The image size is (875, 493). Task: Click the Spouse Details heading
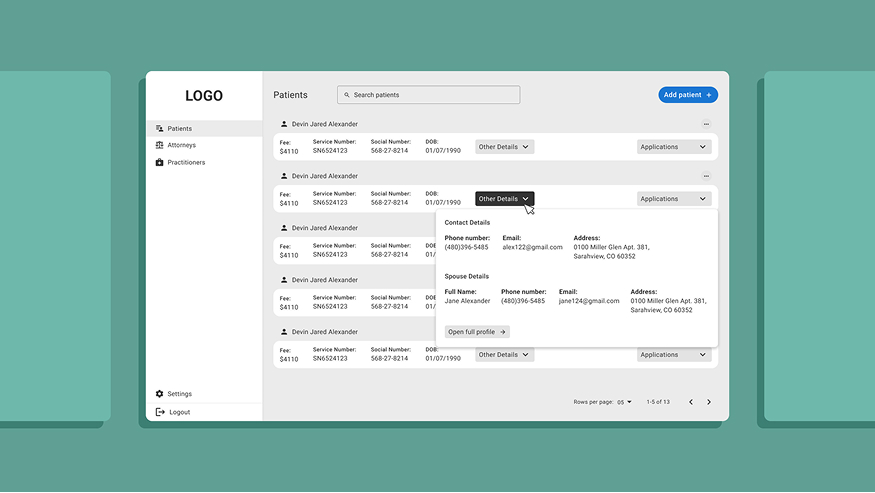pos(467,276)
